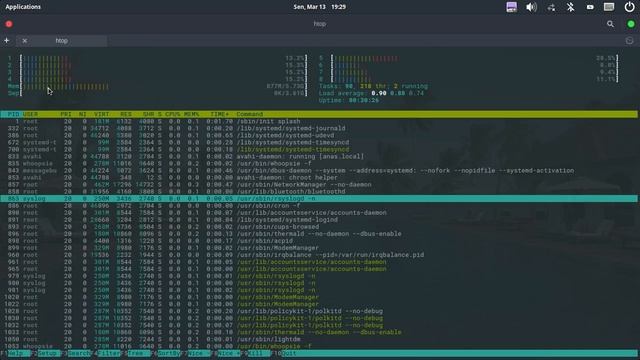Select the cups-browsed process row
Screen dimensions: 640x360
pyautogui.click(x=319, y=227)
